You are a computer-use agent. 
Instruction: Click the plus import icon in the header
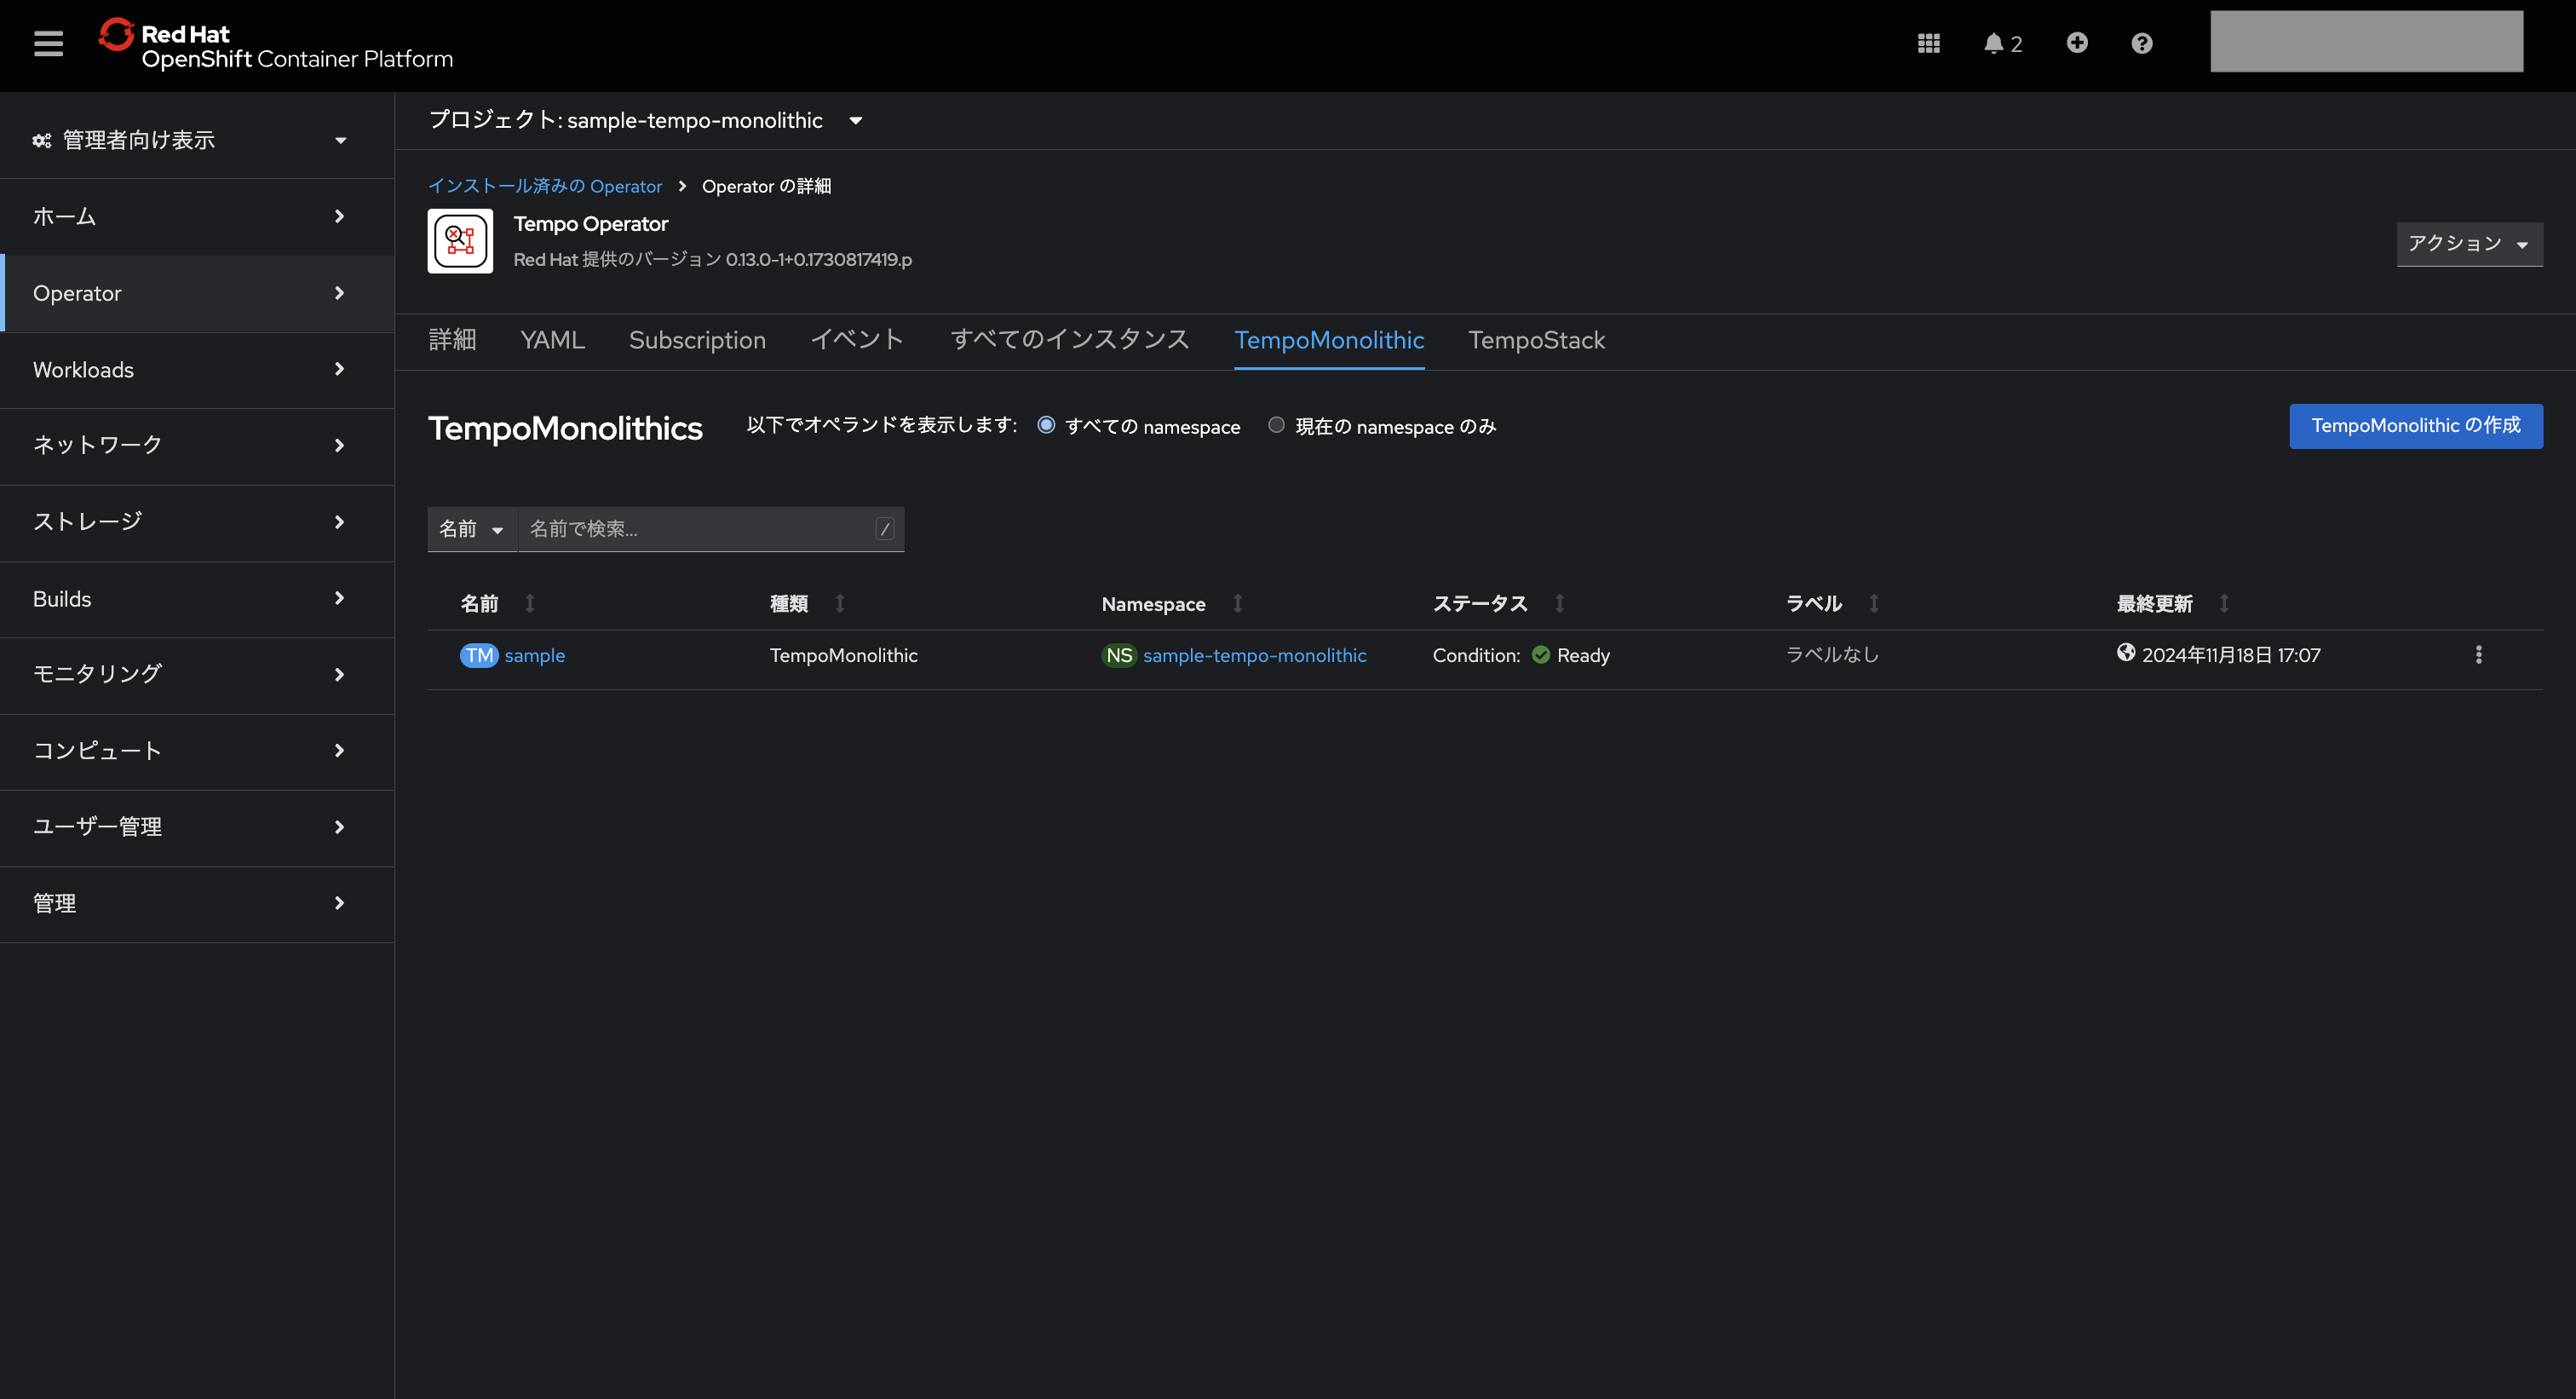coord(2077,43)
